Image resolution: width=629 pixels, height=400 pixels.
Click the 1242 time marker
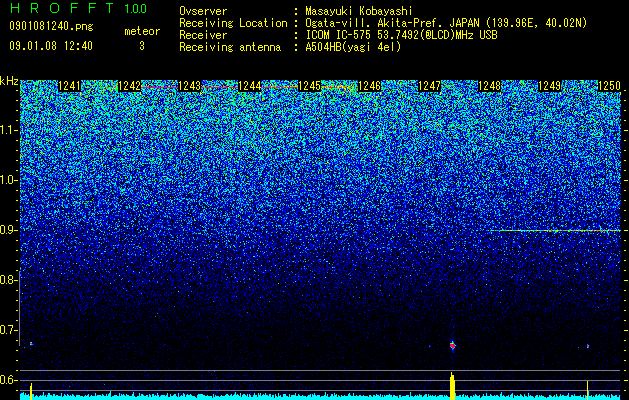point(129,86)
